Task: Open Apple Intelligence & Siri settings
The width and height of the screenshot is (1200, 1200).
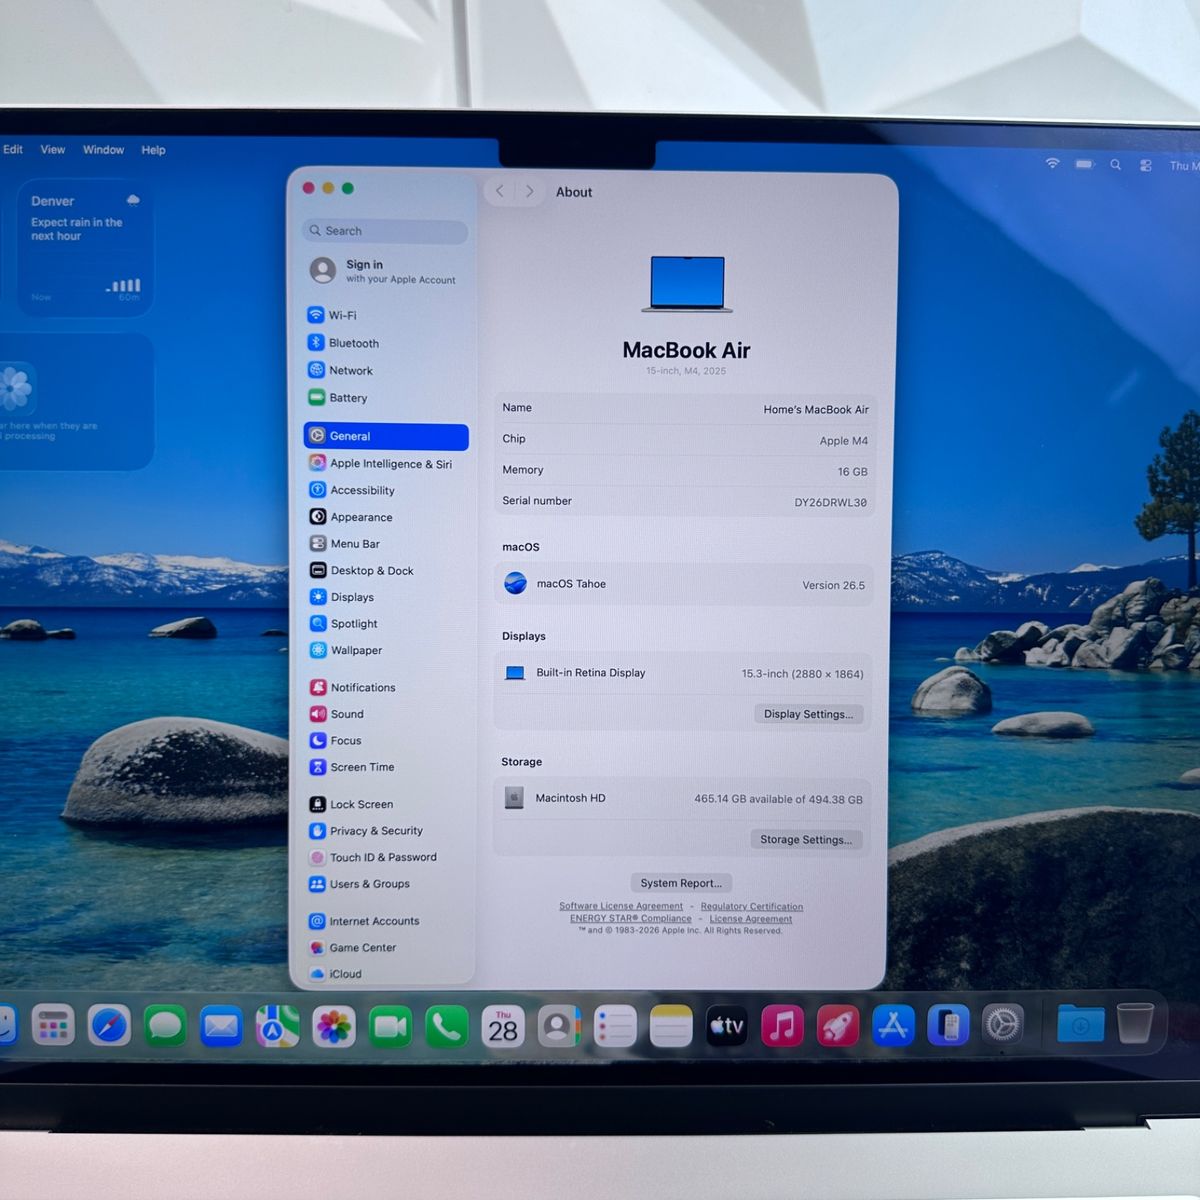Action: click(x=386, y=463)
